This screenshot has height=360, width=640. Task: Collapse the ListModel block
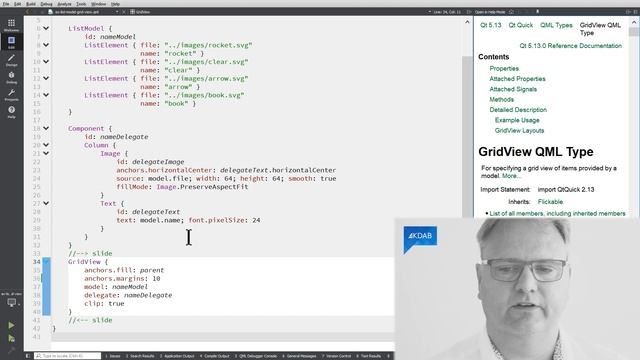46,28
